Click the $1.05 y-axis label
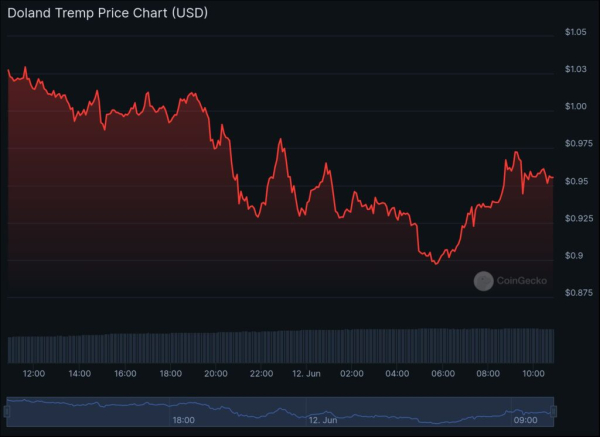 pos(576,32)
